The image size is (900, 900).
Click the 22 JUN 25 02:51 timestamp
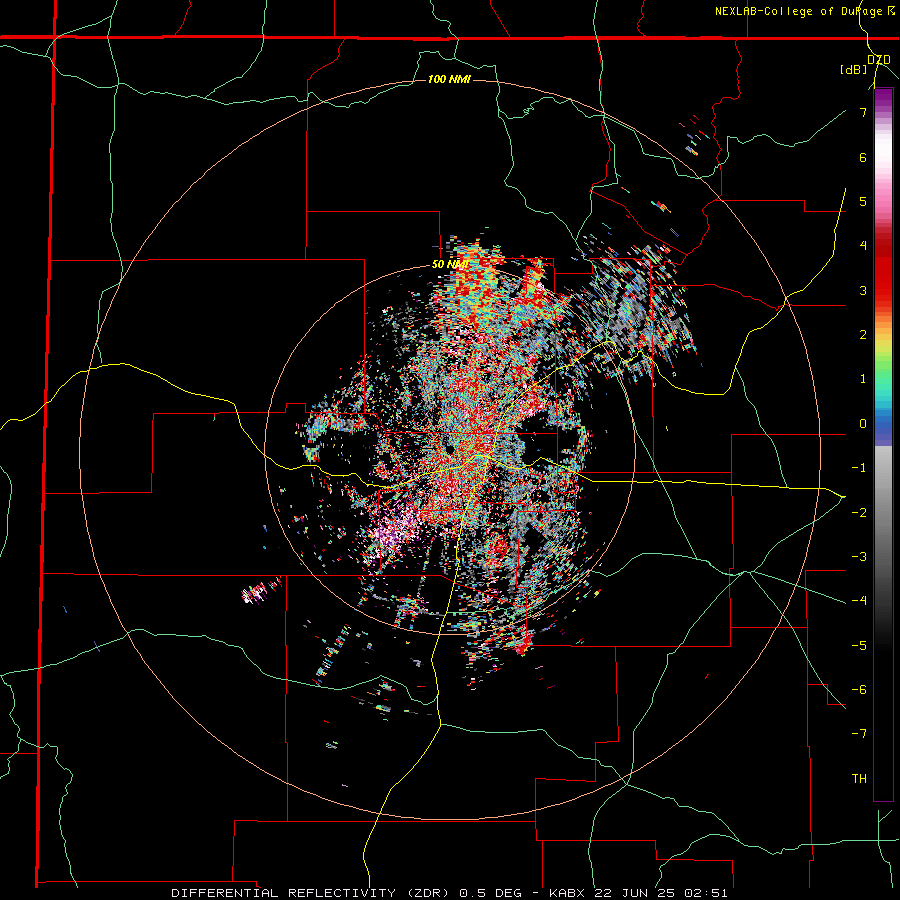[x=660, y=893]
